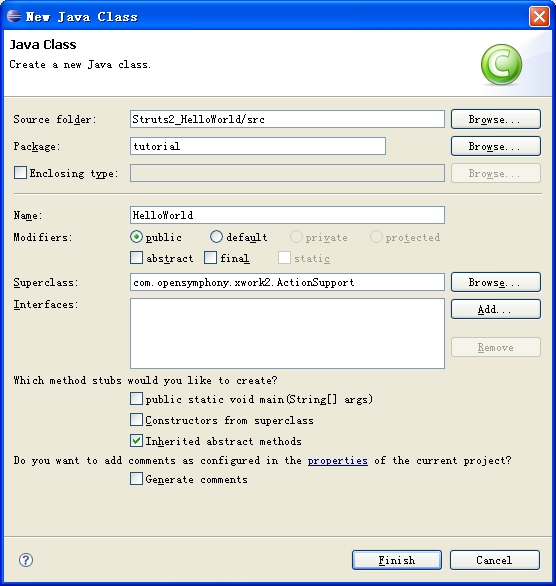
Task: Click Add to add an interface
Action: (495, 309)
